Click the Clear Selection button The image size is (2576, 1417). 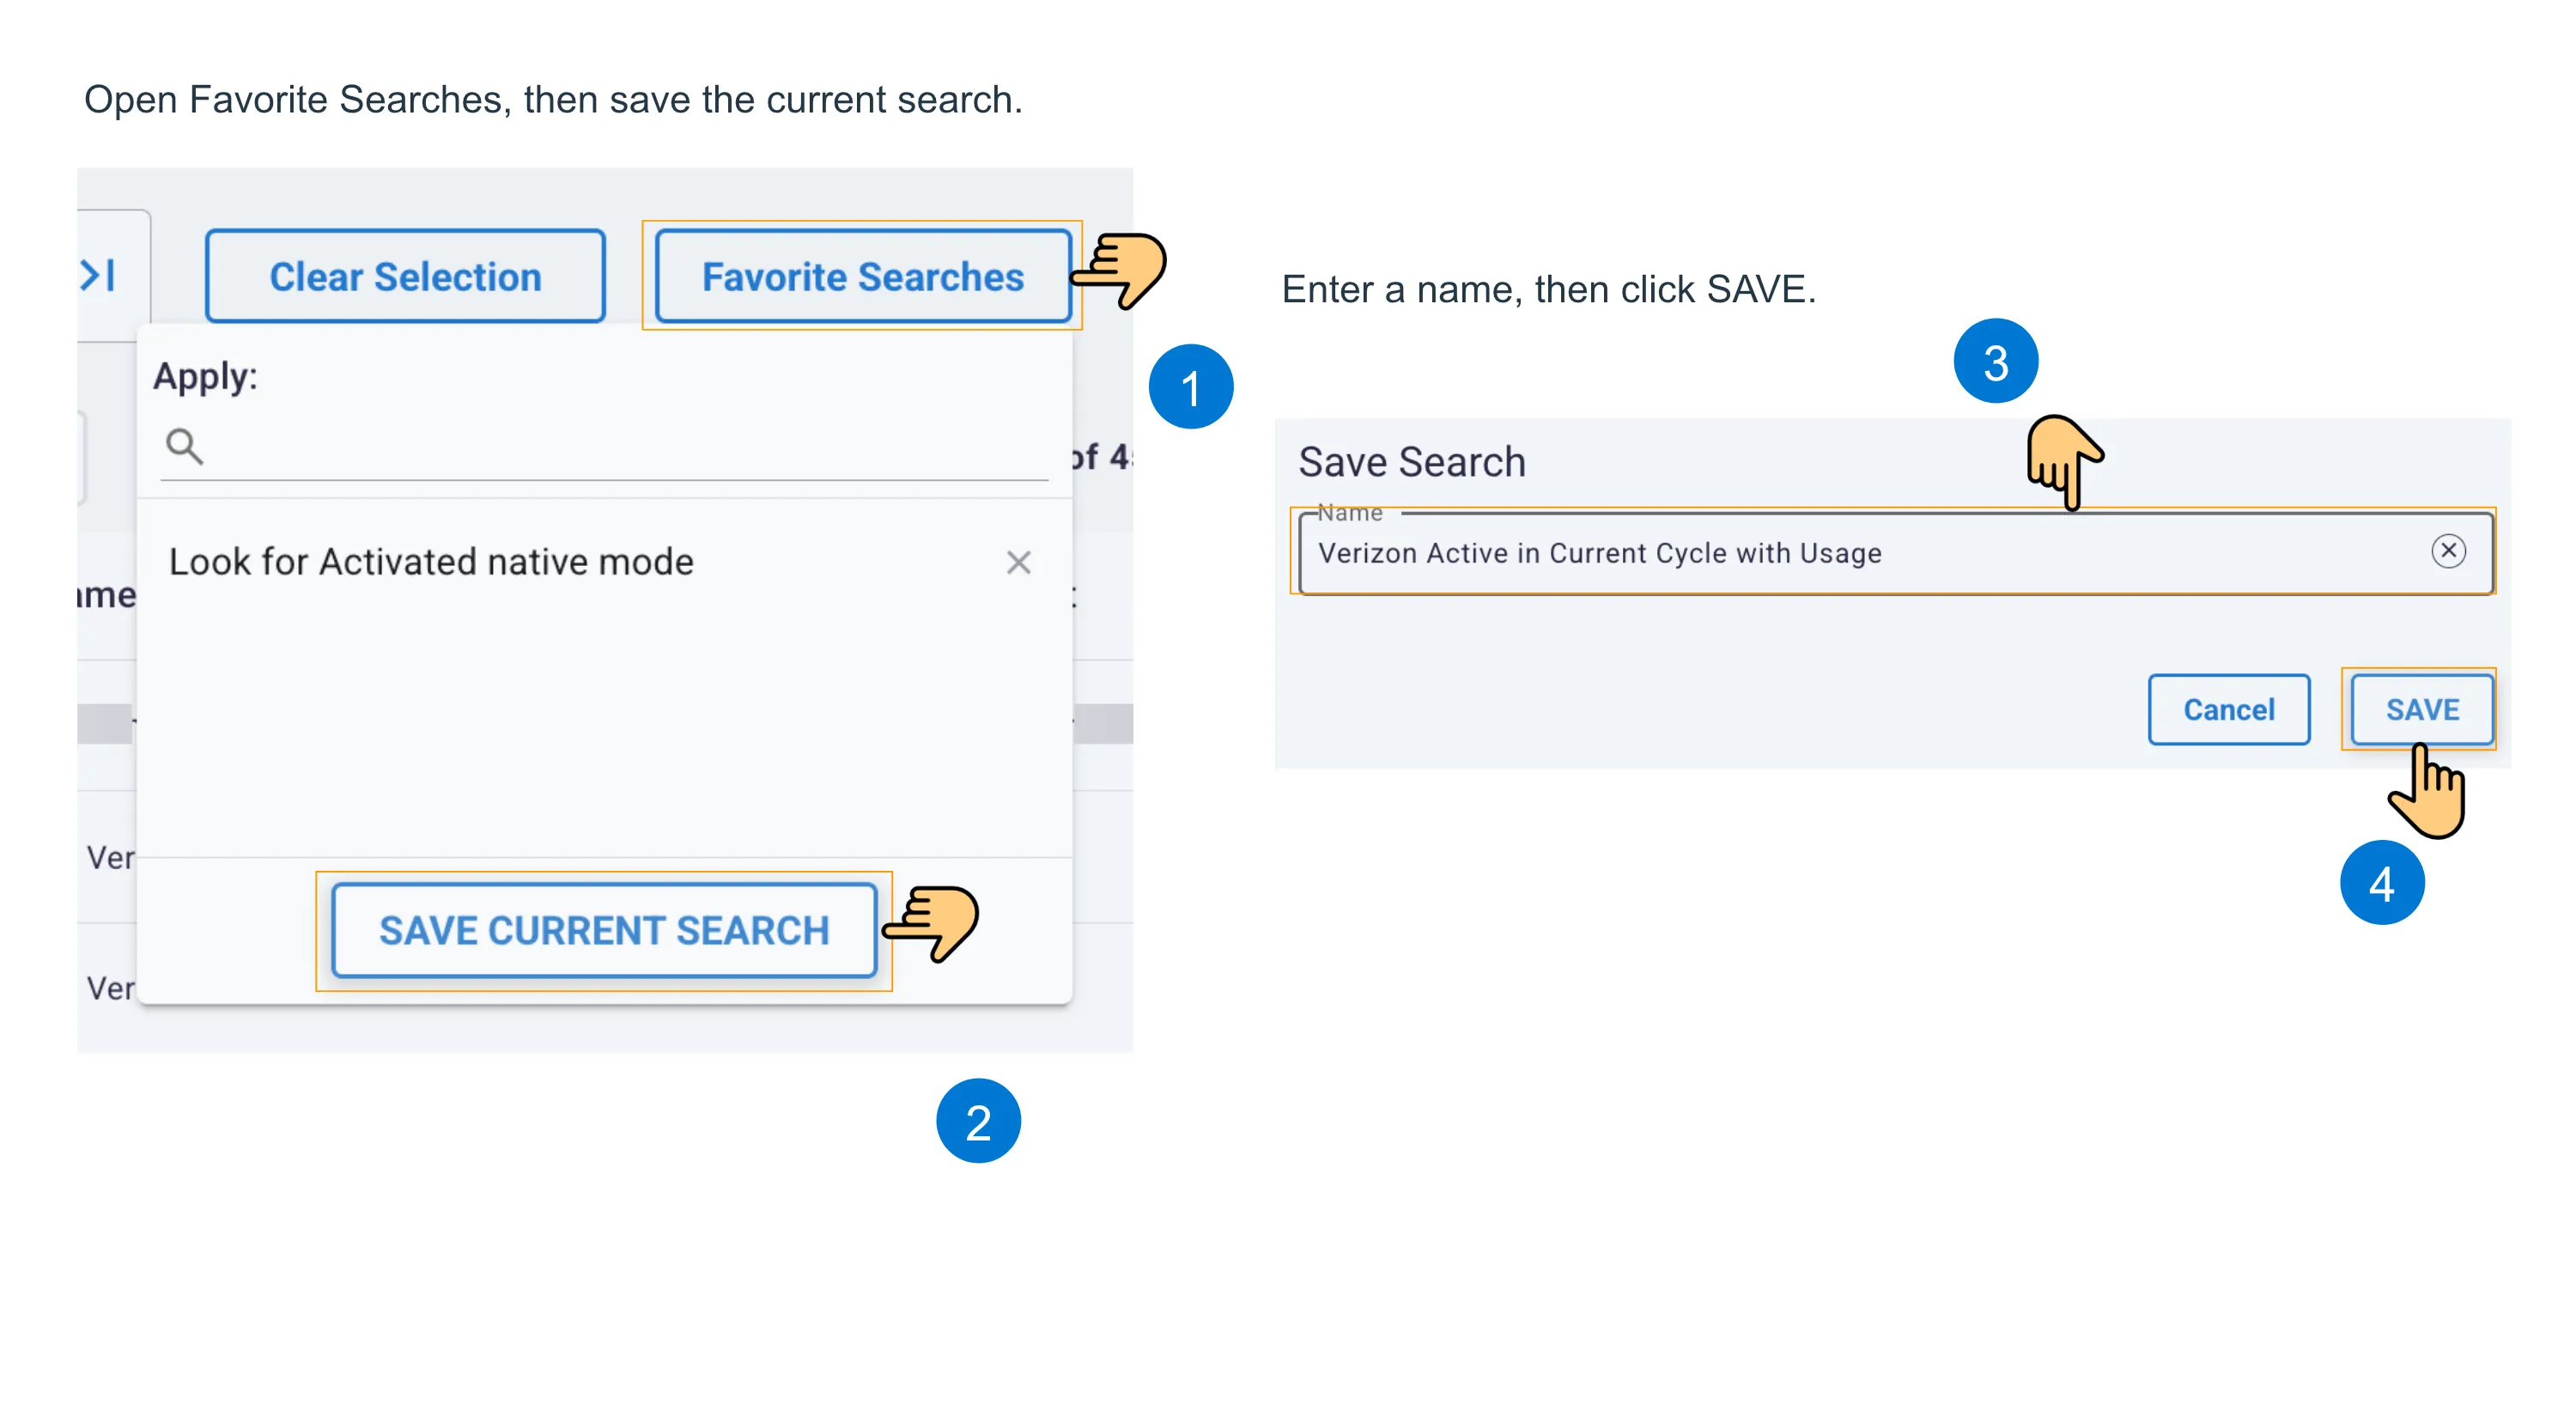click(x=405, y=276)
